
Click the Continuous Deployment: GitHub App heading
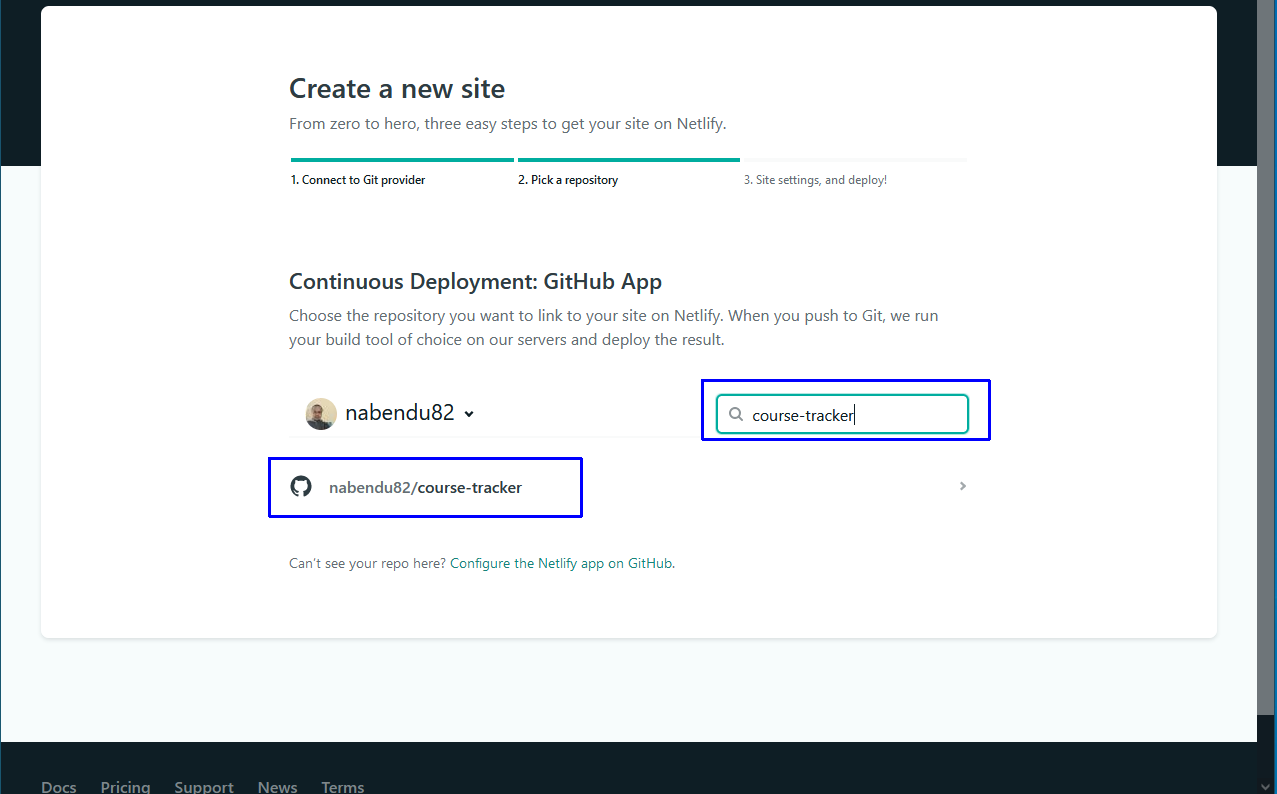475,281
